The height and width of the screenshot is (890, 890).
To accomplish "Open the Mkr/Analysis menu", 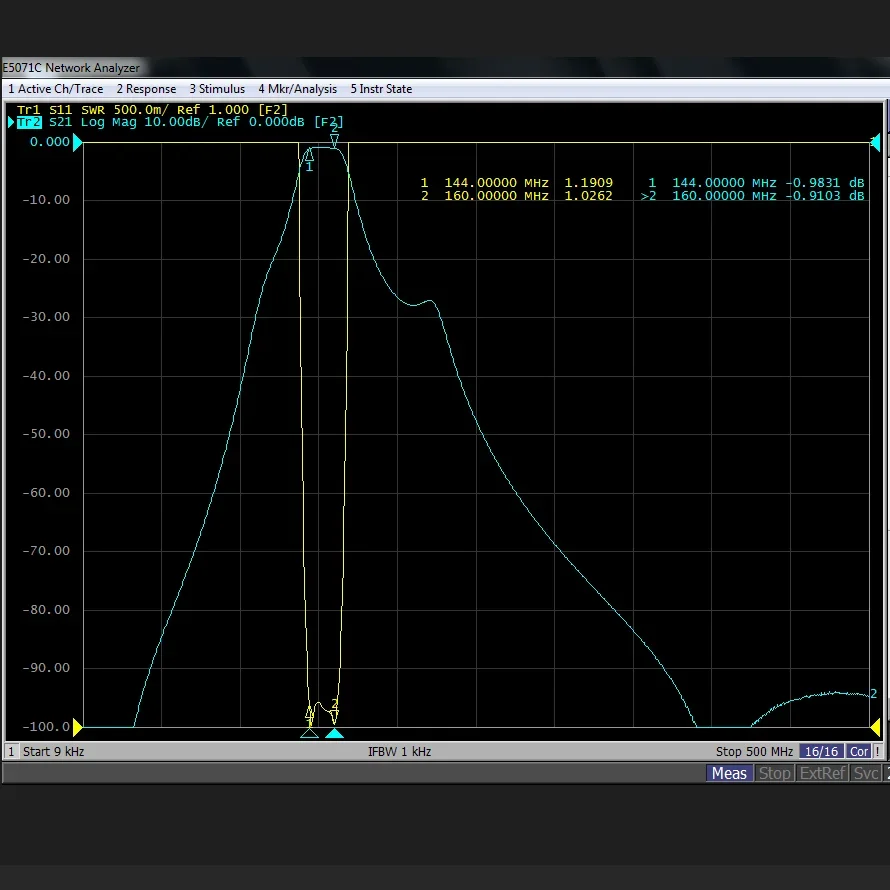I will 297,89.
